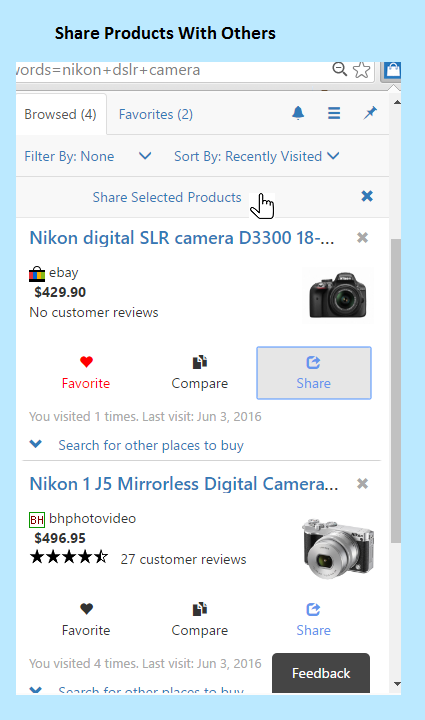
Task: Open the Nikon 1 J5 camera thumbnail
Action: tap(338, 548)
